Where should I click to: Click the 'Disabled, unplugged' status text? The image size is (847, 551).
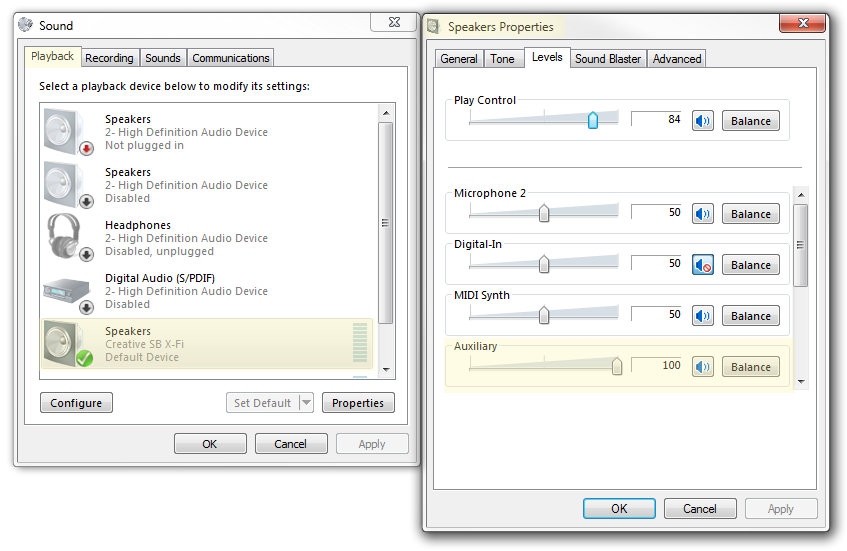click(159, 251)
